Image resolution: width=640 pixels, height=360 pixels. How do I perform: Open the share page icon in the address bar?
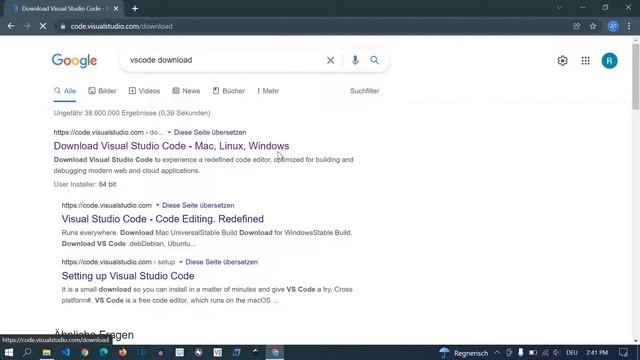point(576,26)
